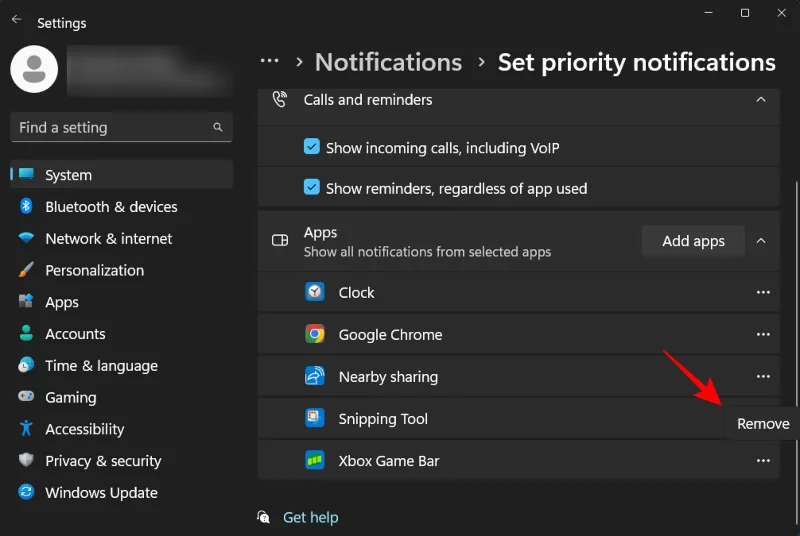800x536 pixels.
Task: Click the Snipping Tool app icon
Action: [315, 418]
